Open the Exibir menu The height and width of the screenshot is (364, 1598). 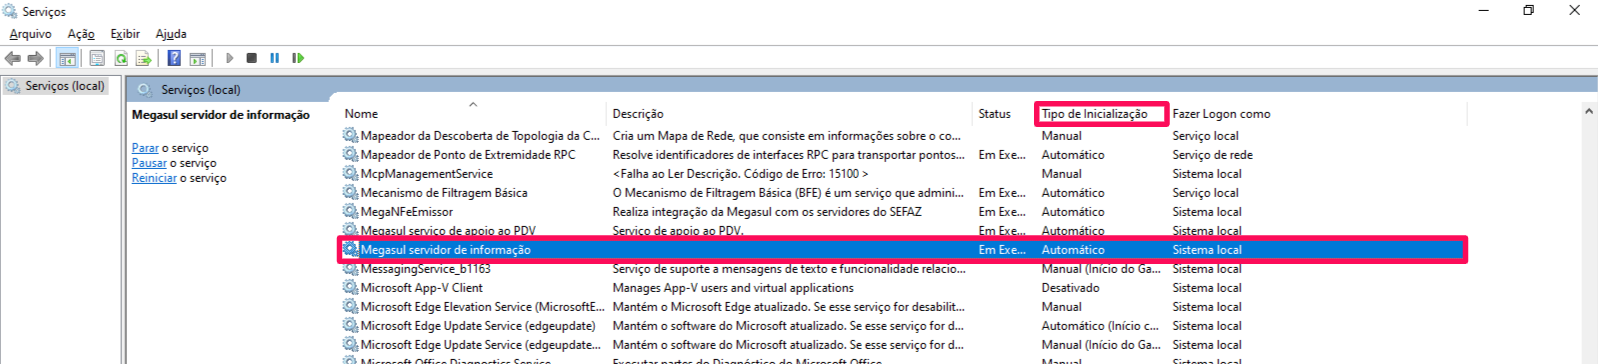coord(125,34)
